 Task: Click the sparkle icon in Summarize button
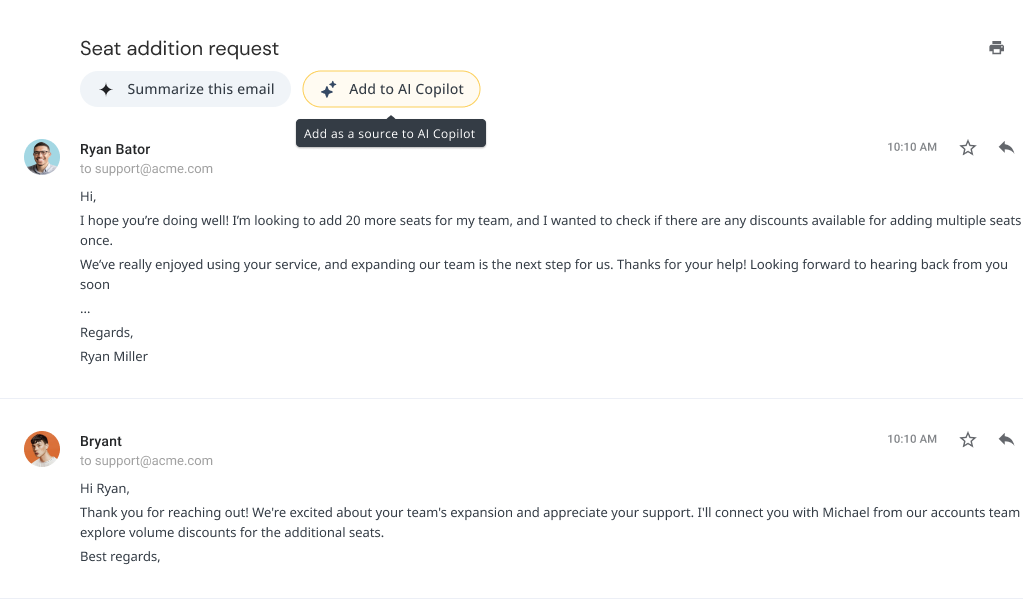[106, 90]
